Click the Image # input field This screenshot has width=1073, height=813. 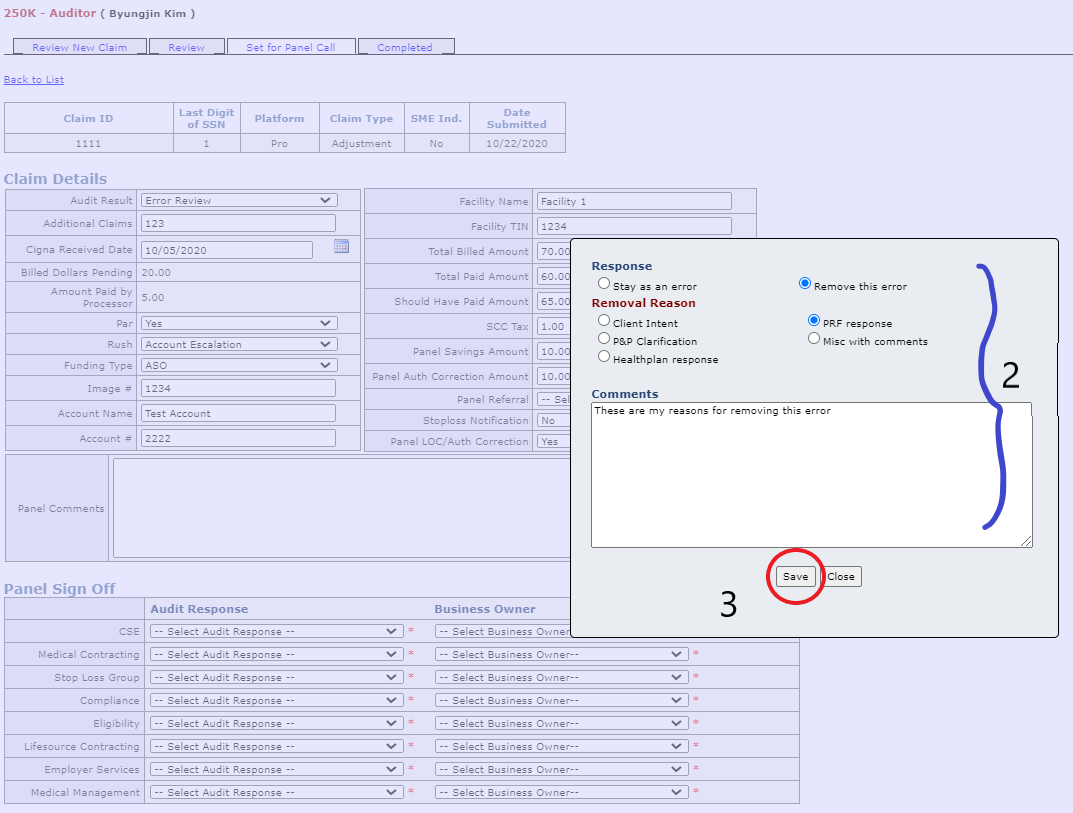tap(238, 388)
